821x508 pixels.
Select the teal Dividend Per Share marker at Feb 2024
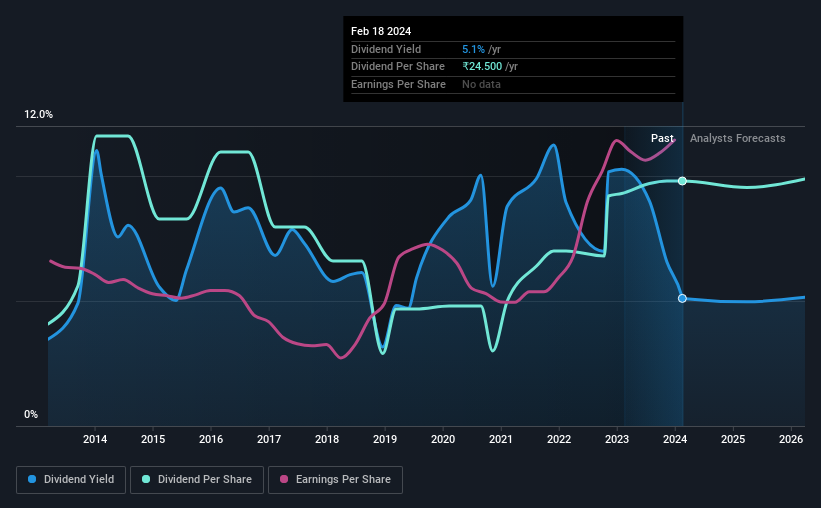682,181
